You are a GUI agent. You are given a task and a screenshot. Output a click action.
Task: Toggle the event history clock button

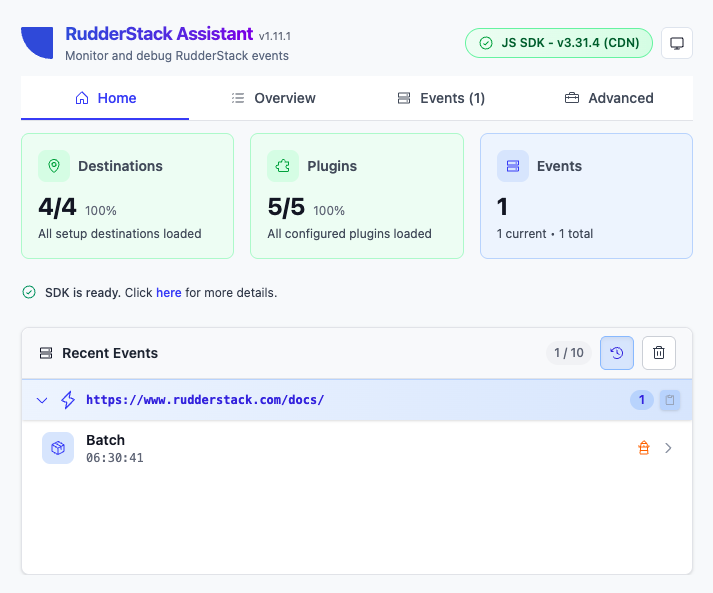click(617, 353)
